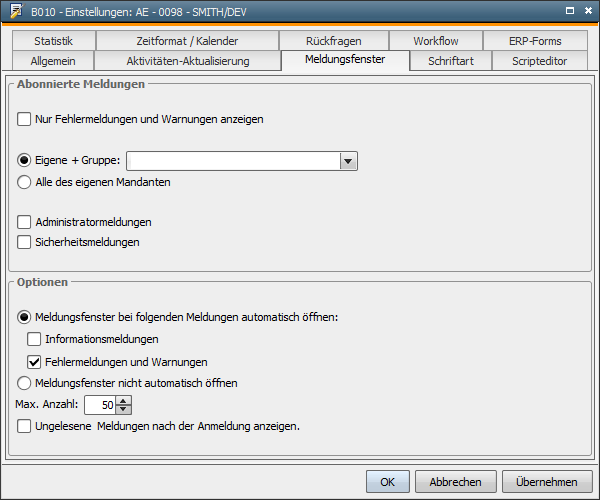Click inside the Gruppe combo box field
The image size is (600, 500).
click(232, 161)
